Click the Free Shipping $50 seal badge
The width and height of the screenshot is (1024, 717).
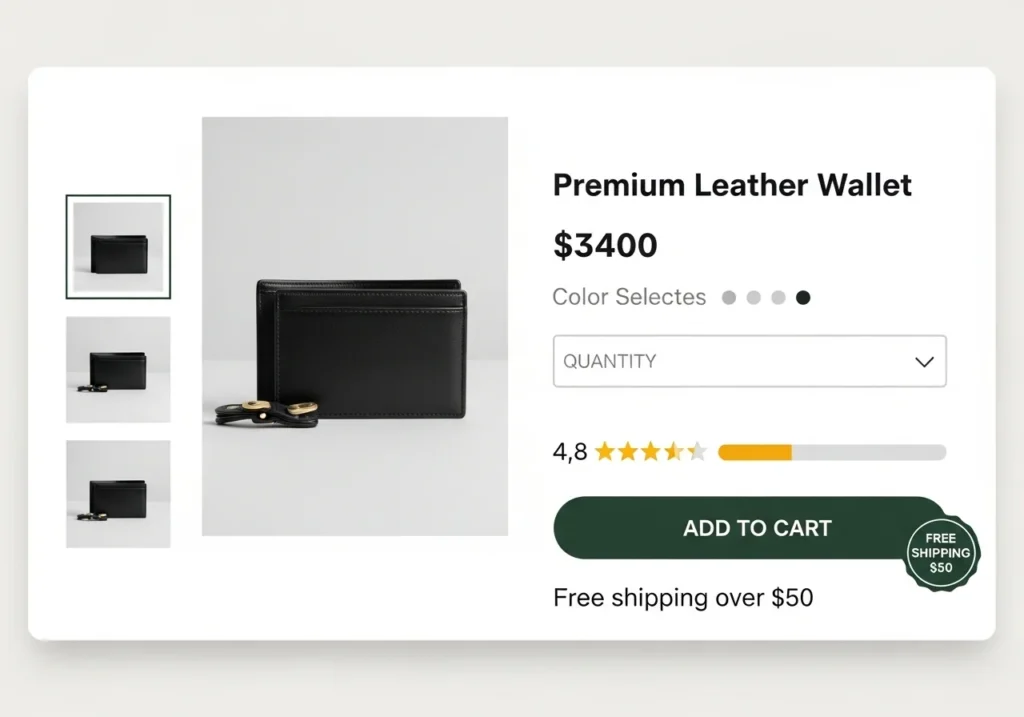tap(941, 553)
